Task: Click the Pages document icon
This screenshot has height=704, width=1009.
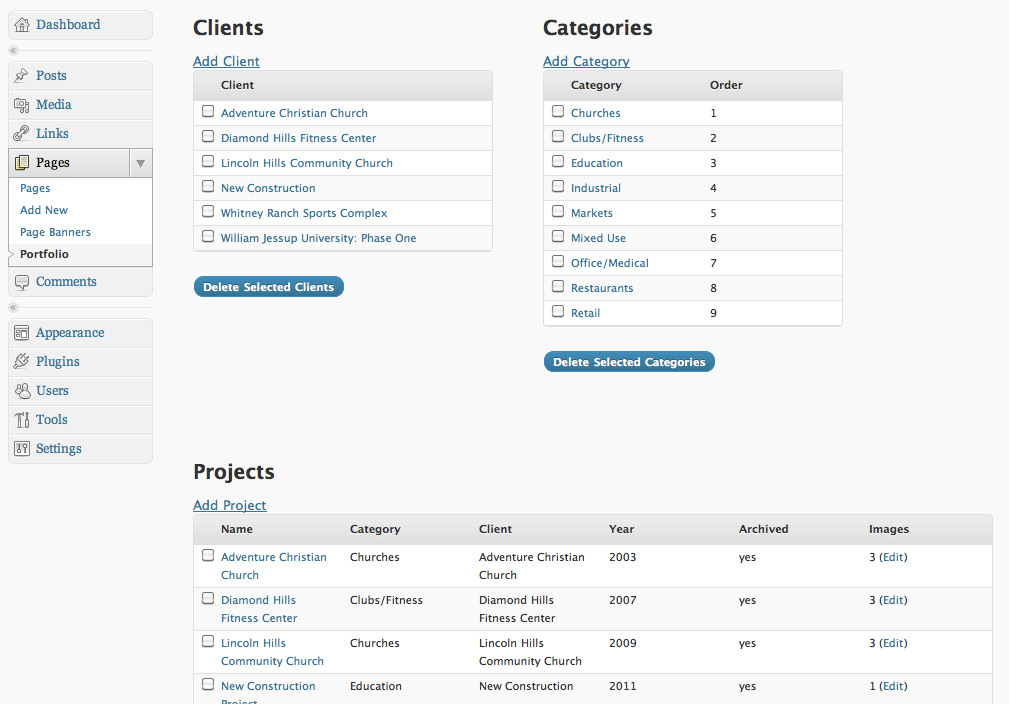Action: click(21, 162)
